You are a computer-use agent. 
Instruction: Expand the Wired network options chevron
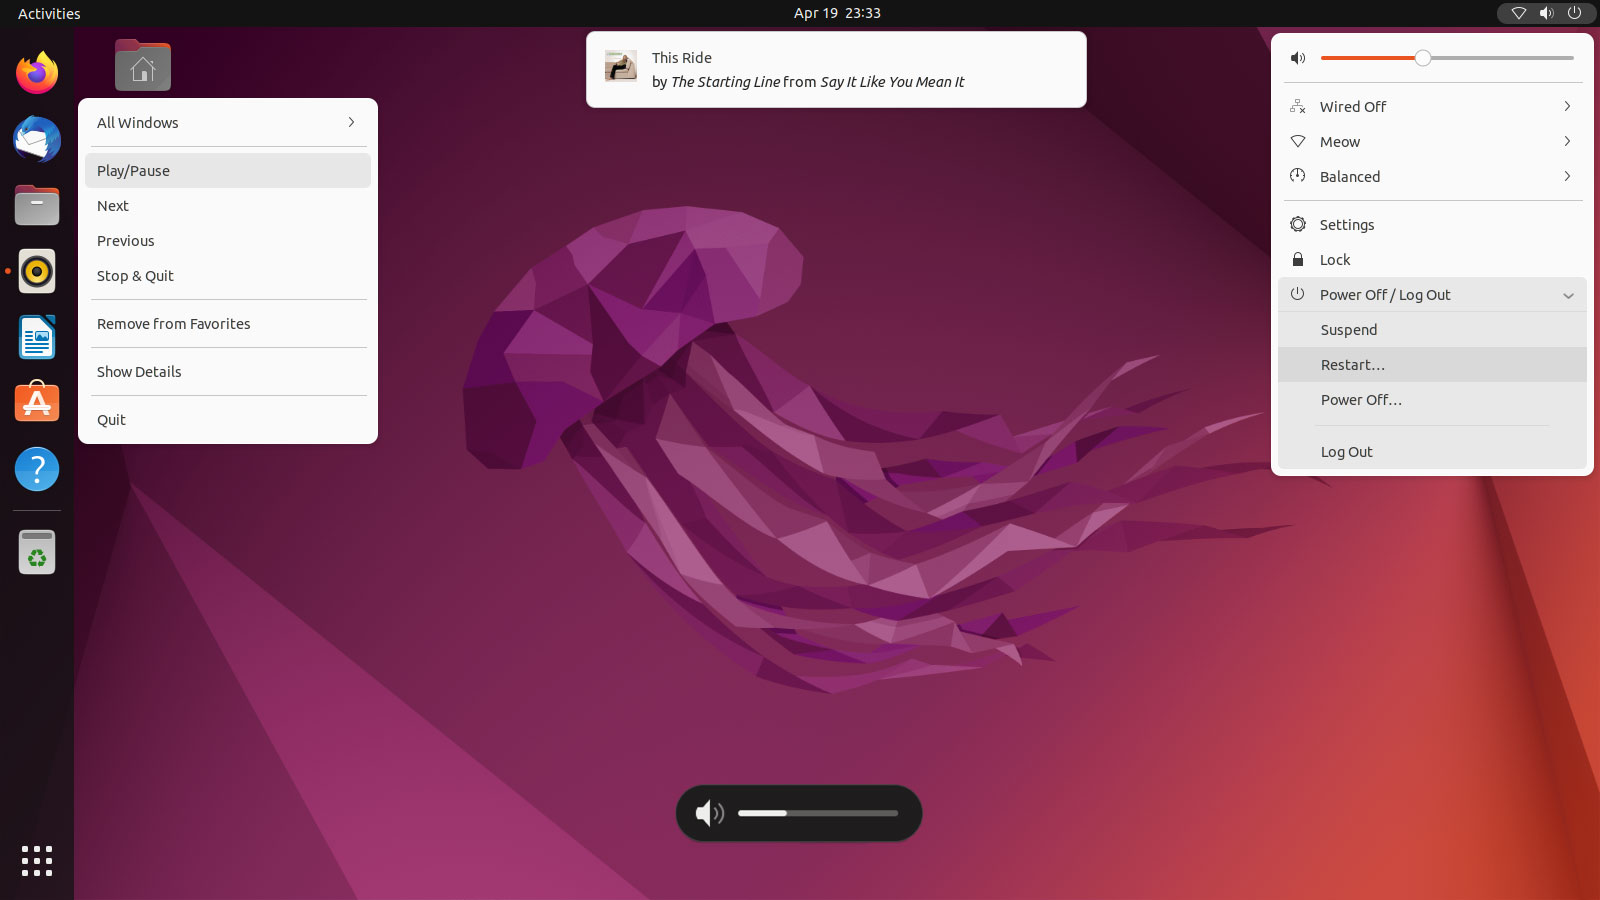pyautogui.click(x=1566, y=106)
